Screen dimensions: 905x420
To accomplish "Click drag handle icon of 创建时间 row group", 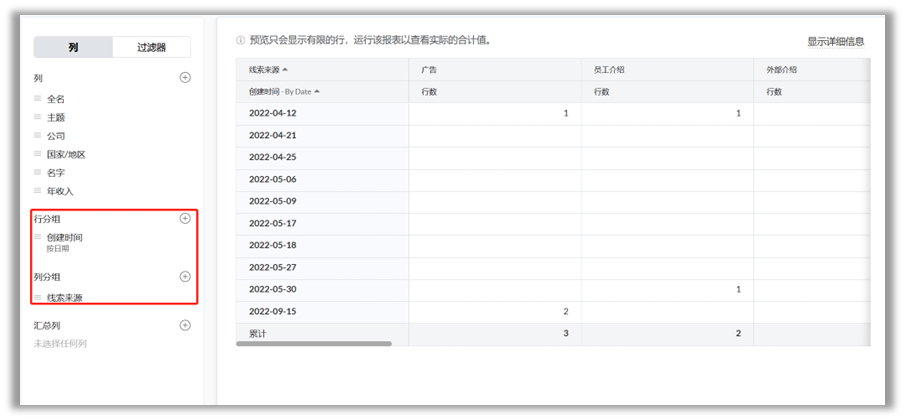I will click(x=38, y=237).
